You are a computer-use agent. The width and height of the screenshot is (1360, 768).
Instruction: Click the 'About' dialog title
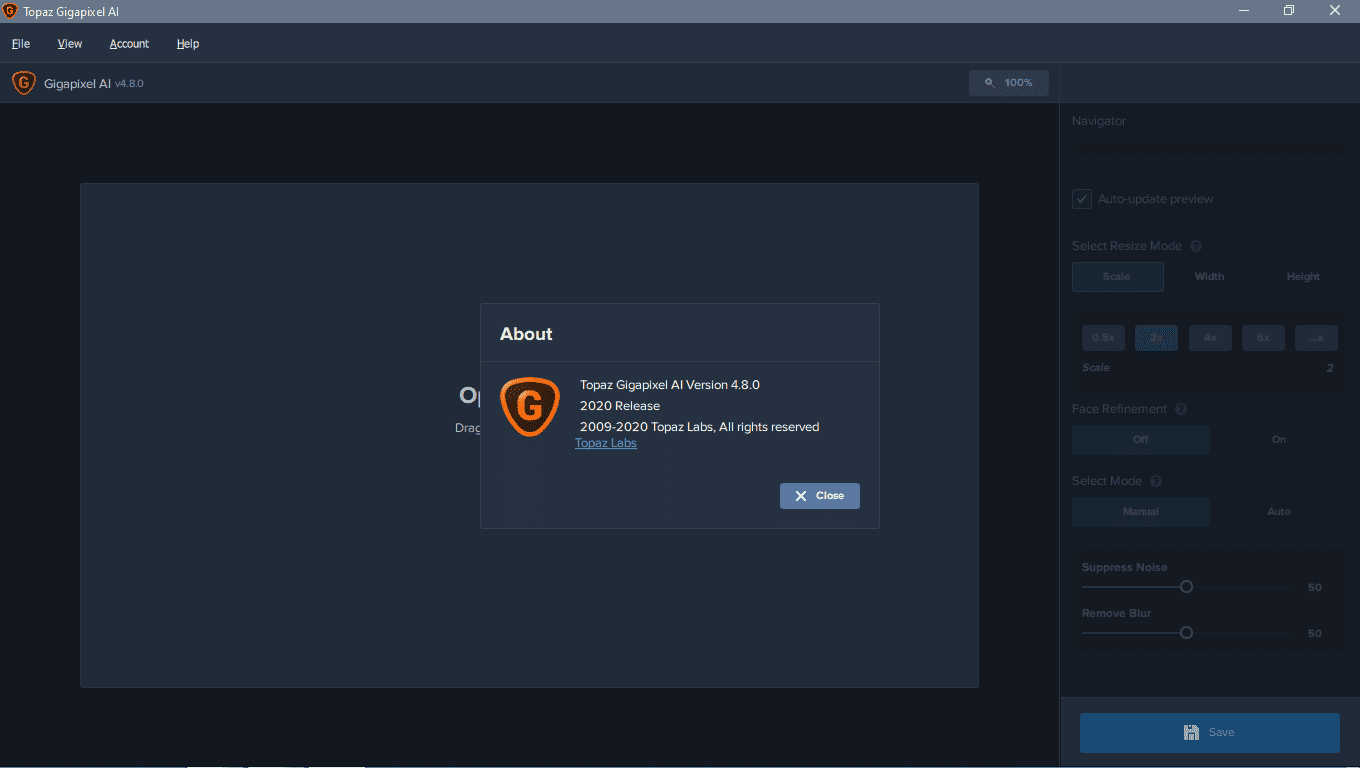(526, 334)
